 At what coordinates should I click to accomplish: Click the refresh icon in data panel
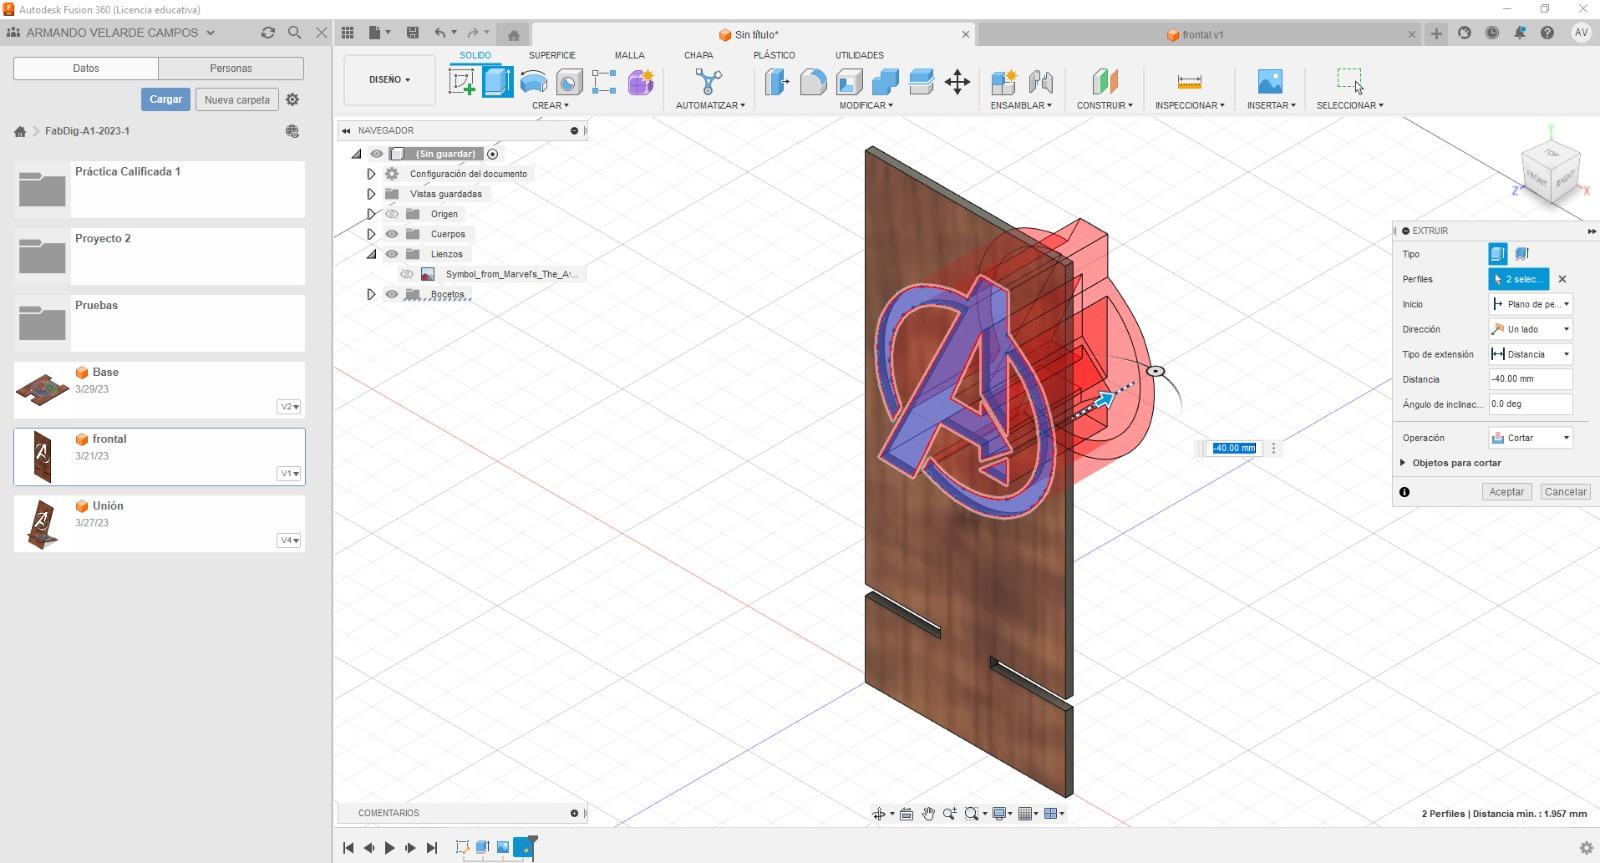point(268,33)
